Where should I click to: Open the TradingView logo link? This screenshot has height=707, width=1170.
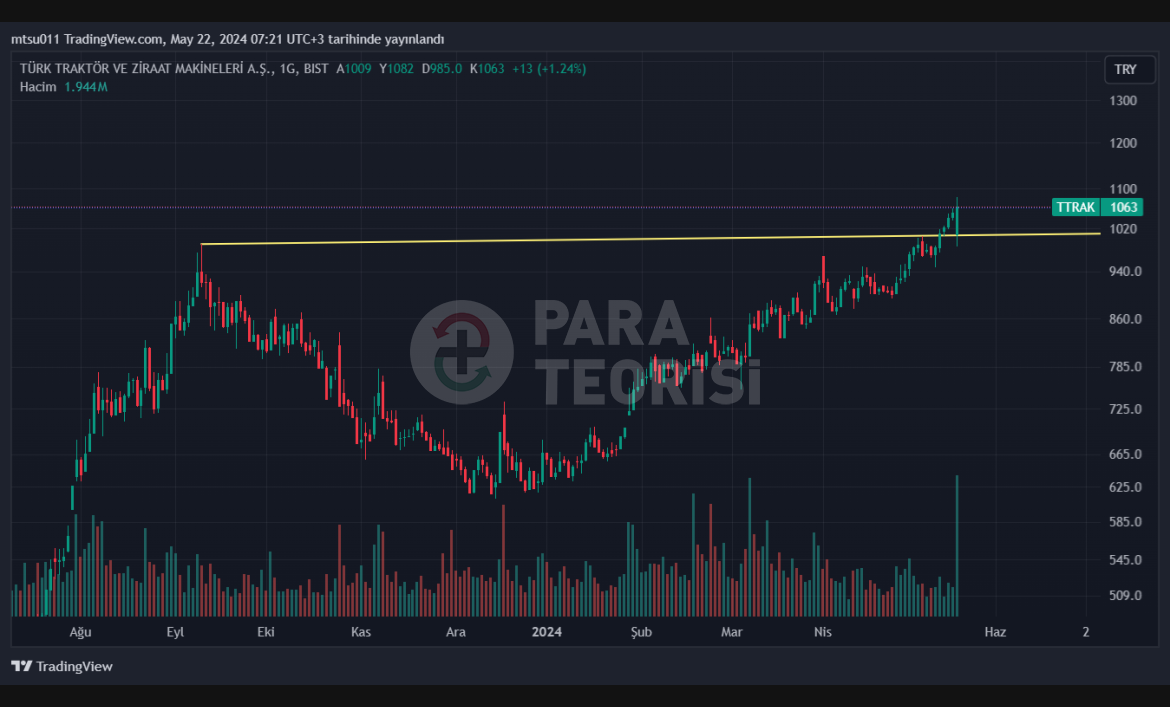[62, 666]
